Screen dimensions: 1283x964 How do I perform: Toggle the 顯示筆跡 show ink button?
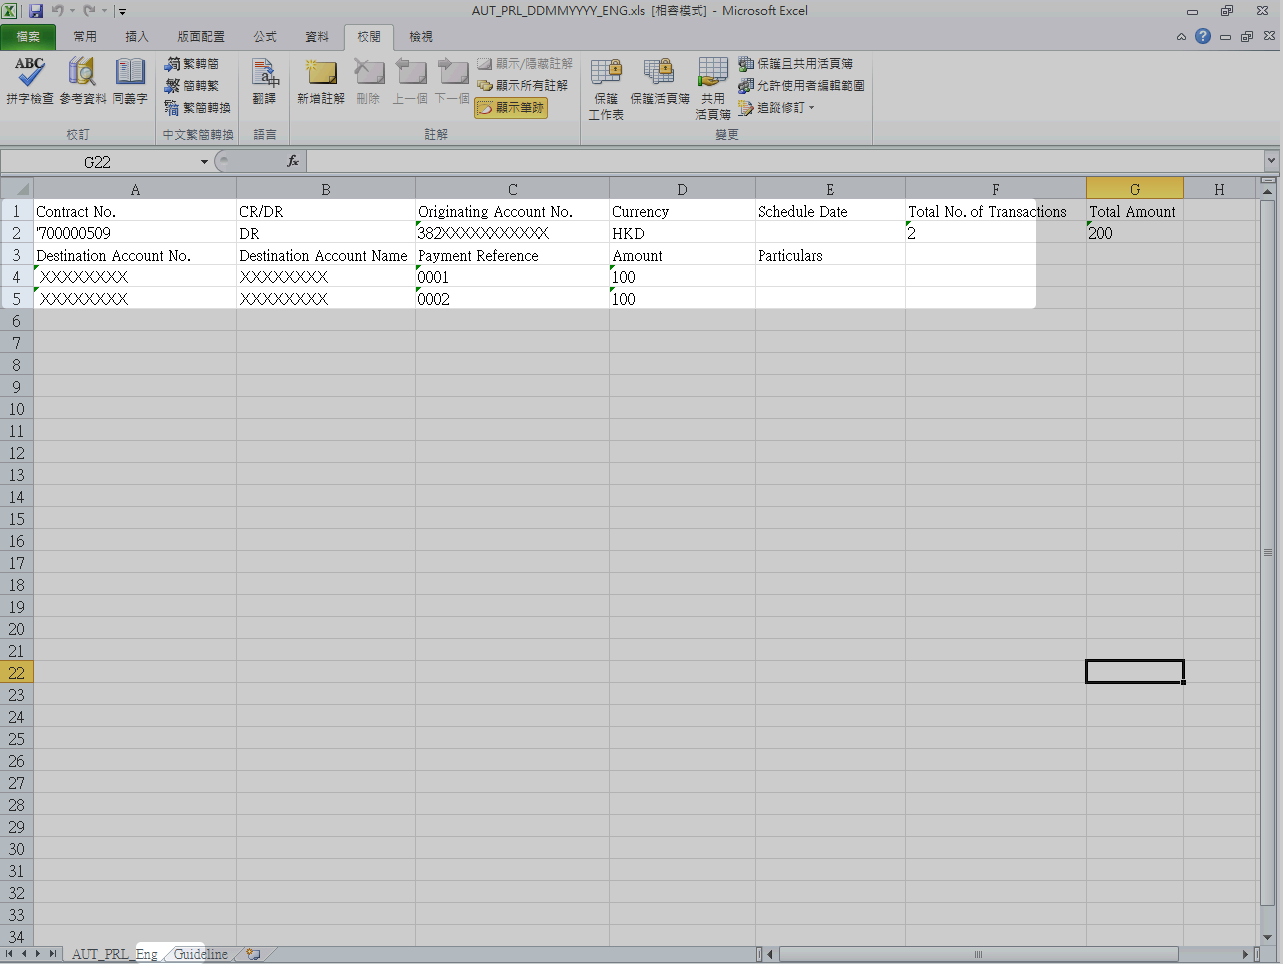(x=511, y=108)
